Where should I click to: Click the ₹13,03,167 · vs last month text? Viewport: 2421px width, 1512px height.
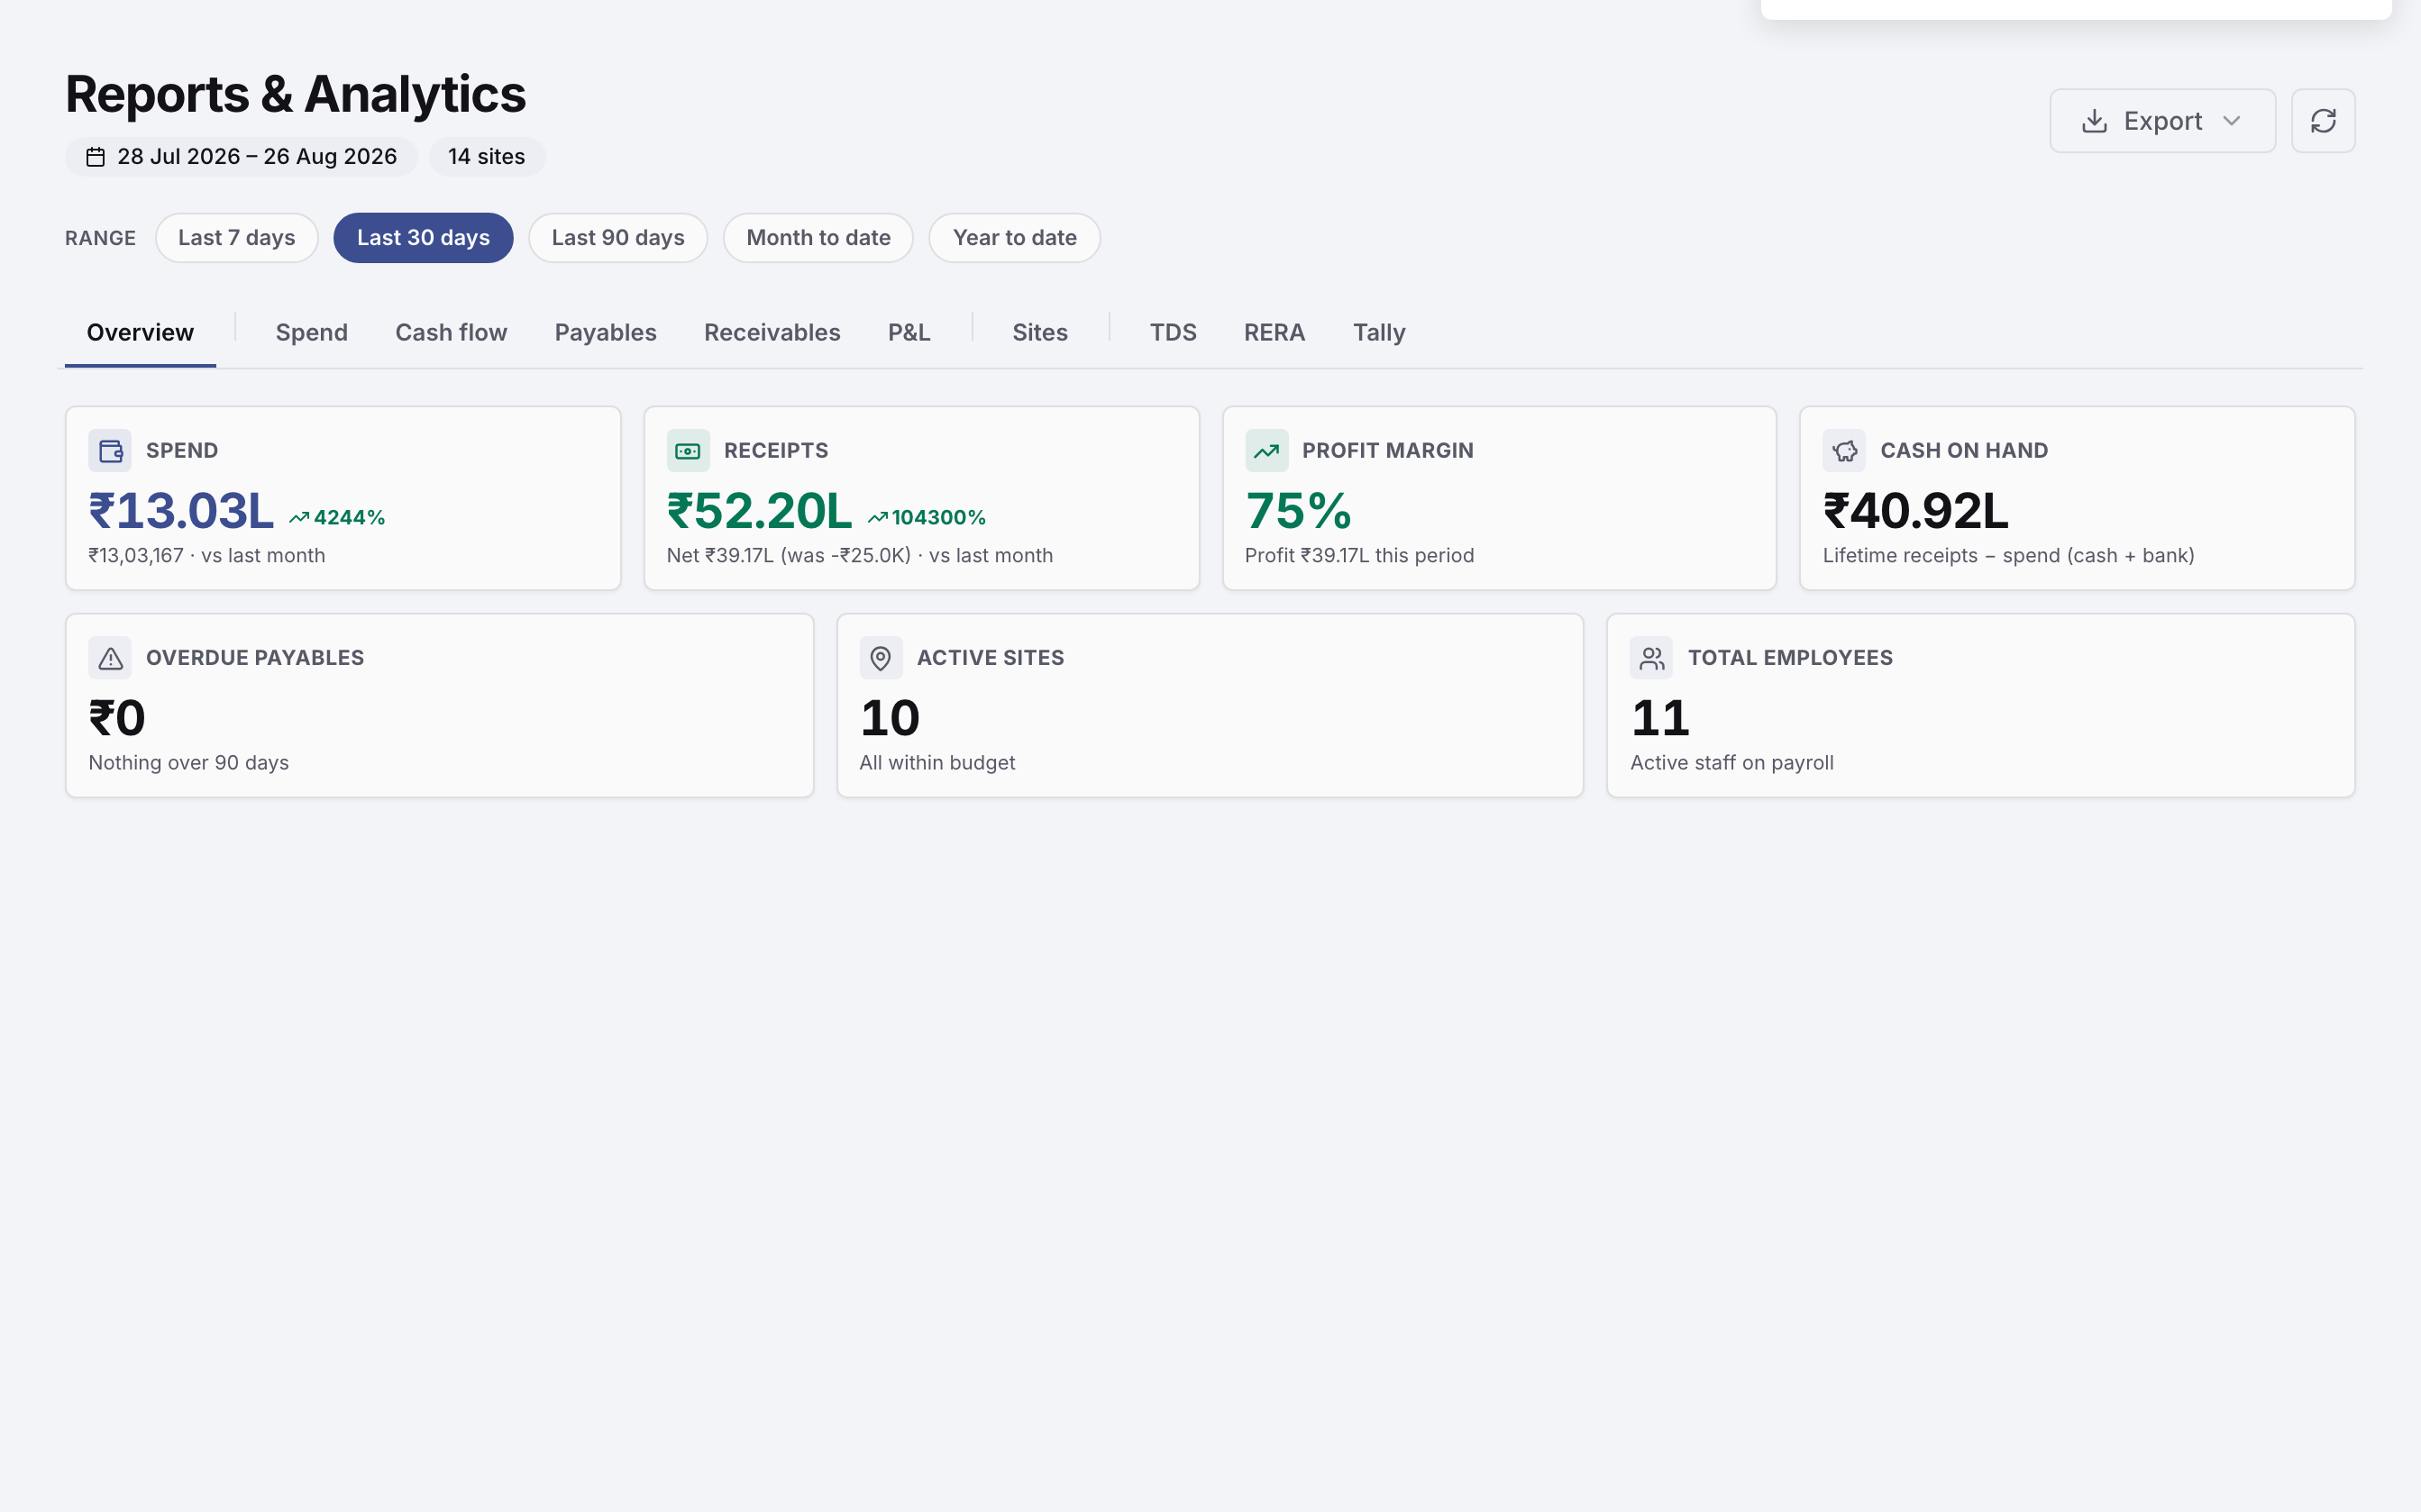click(x=207, y=556)
